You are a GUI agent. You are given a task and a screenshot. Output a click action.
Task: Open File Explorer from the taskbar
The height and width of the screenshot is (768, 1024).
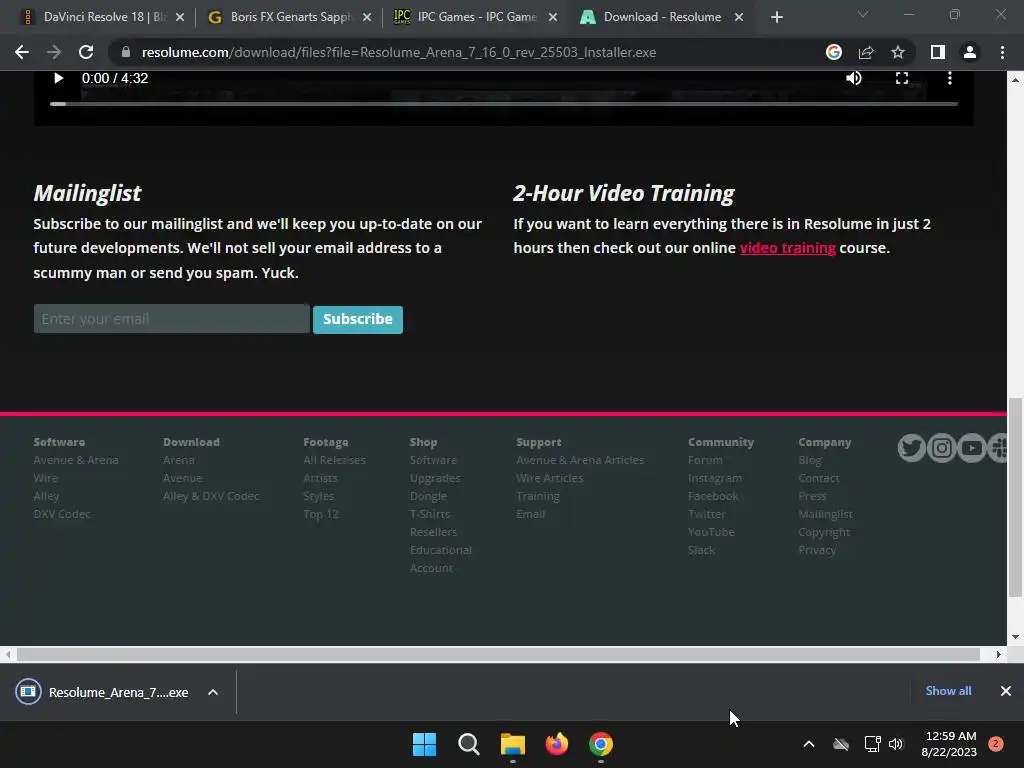click(513, 744)
